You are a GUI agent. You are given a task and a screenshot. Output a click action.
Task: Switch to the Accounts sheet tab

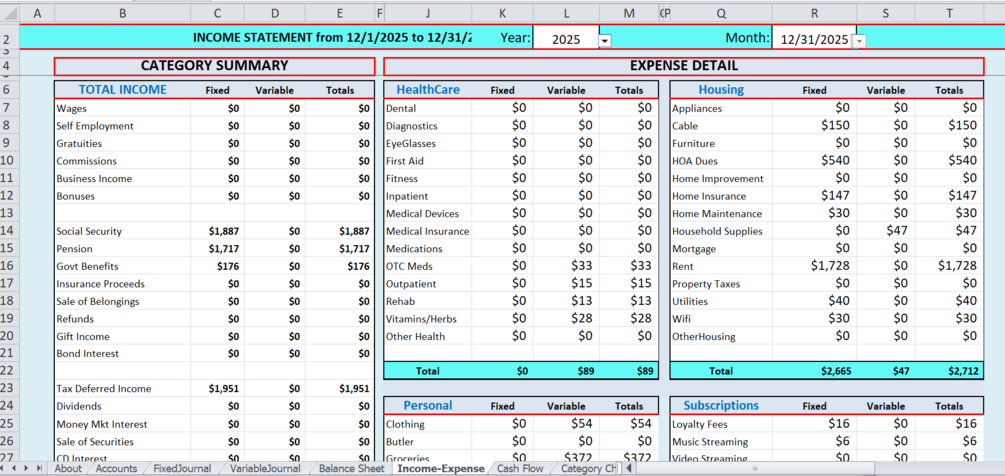click(x=116, y=468)
